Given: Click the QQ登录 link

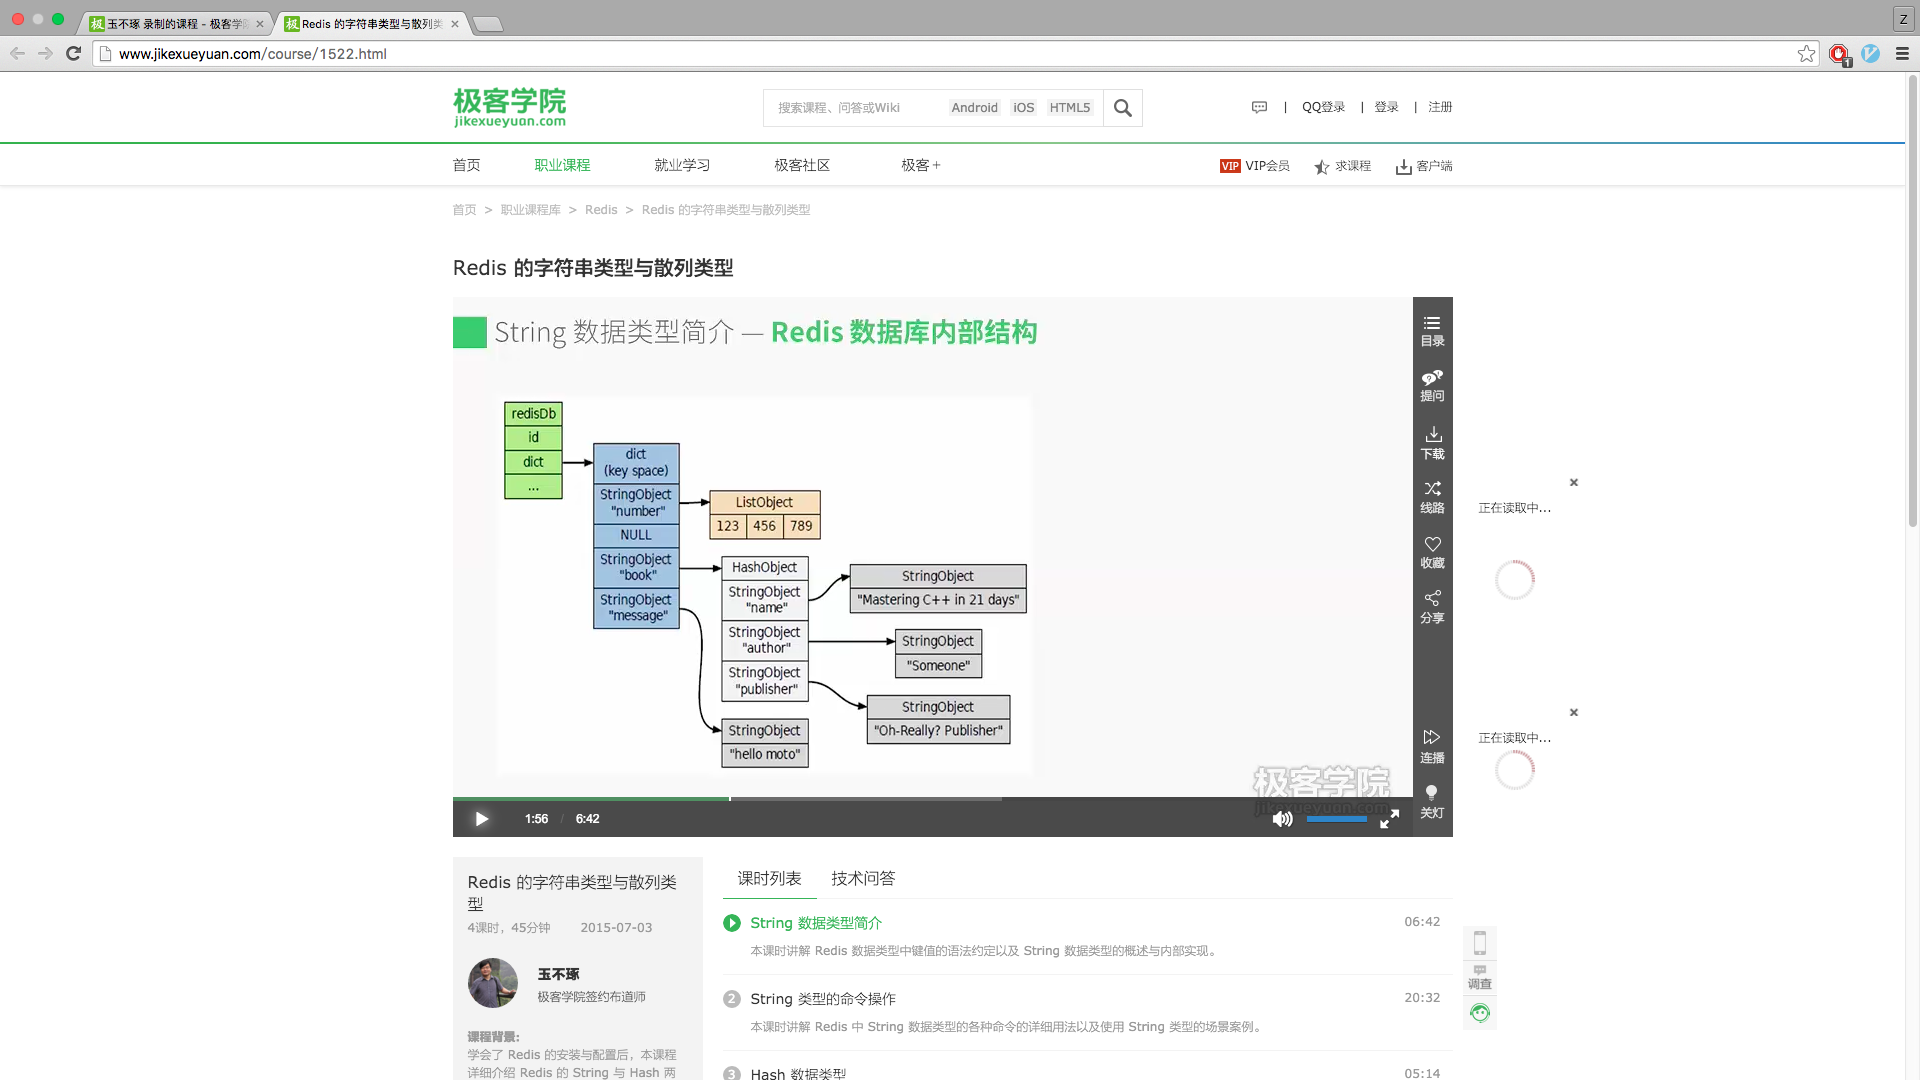Looking at the screenshot, I should coord(1323,107).
